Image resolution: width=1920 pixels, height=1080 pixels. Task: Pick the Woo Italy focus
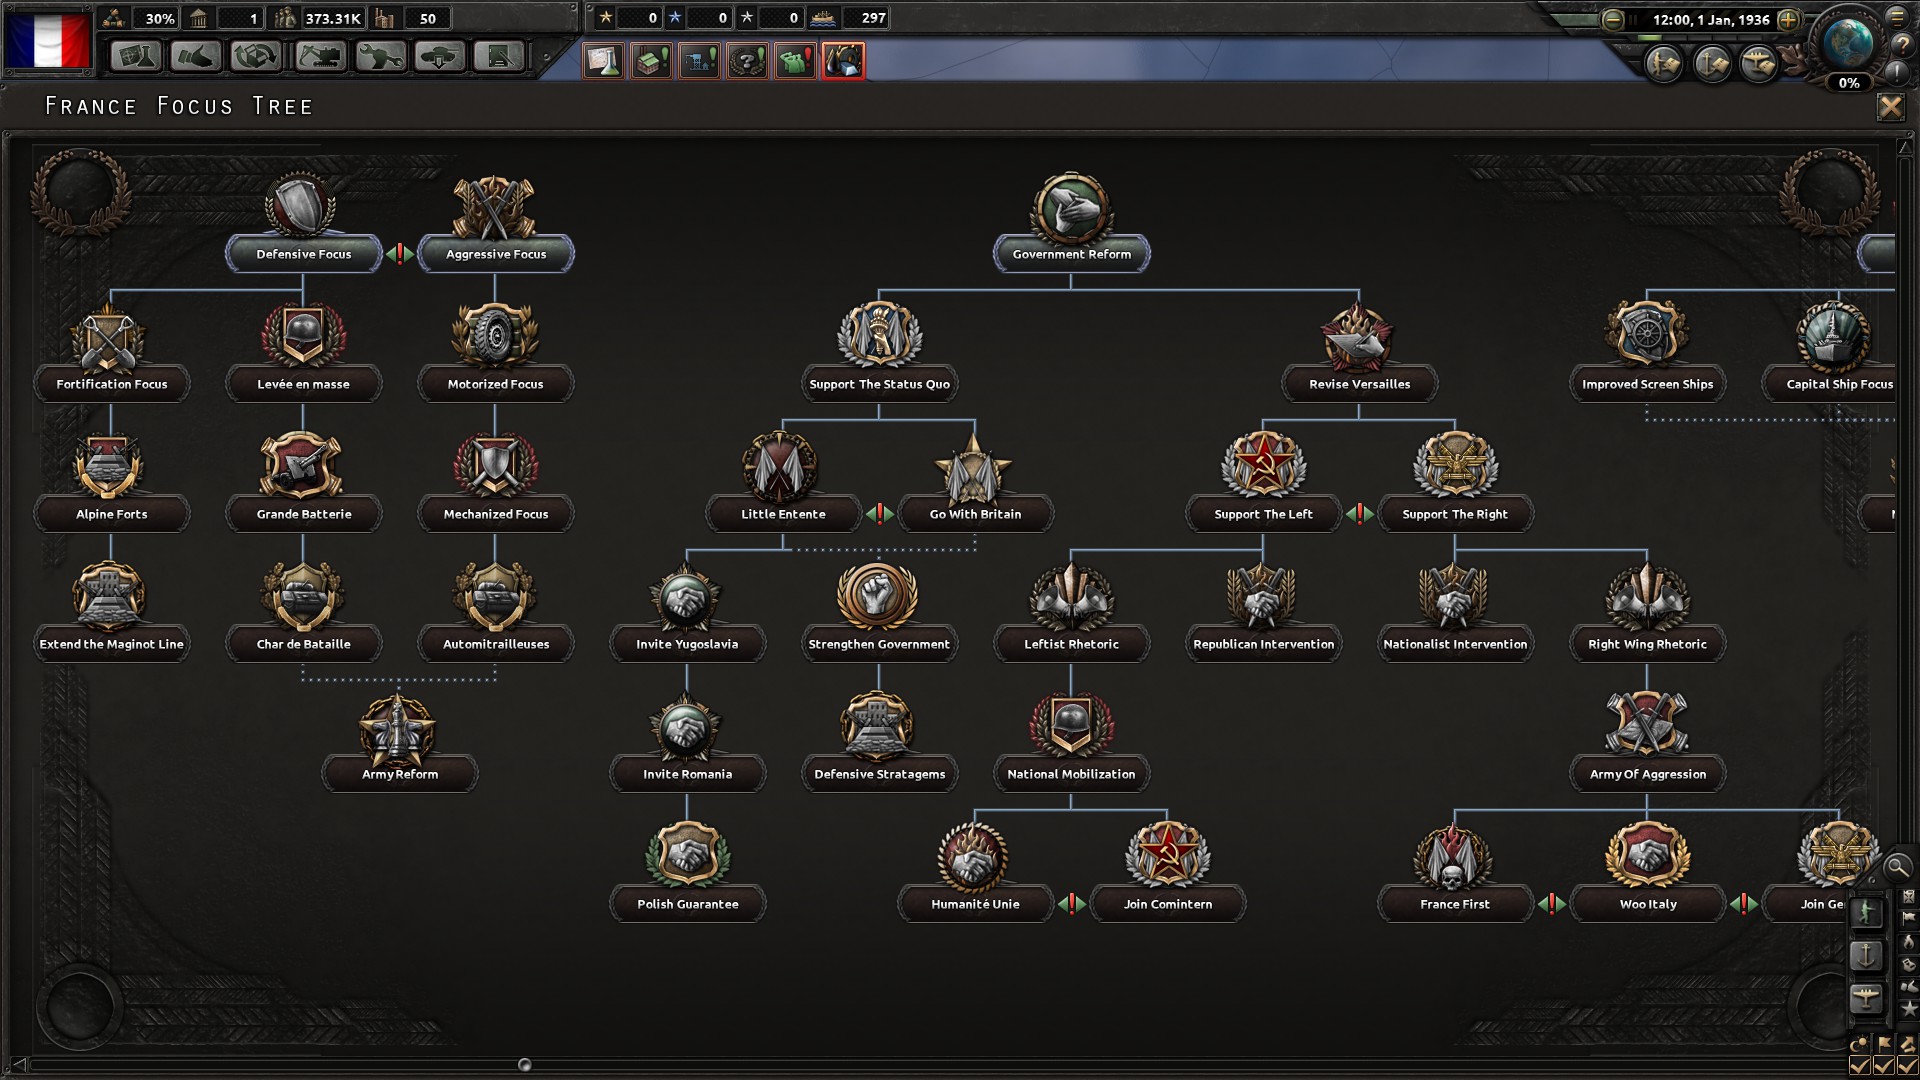click(x=1647, y=904)
